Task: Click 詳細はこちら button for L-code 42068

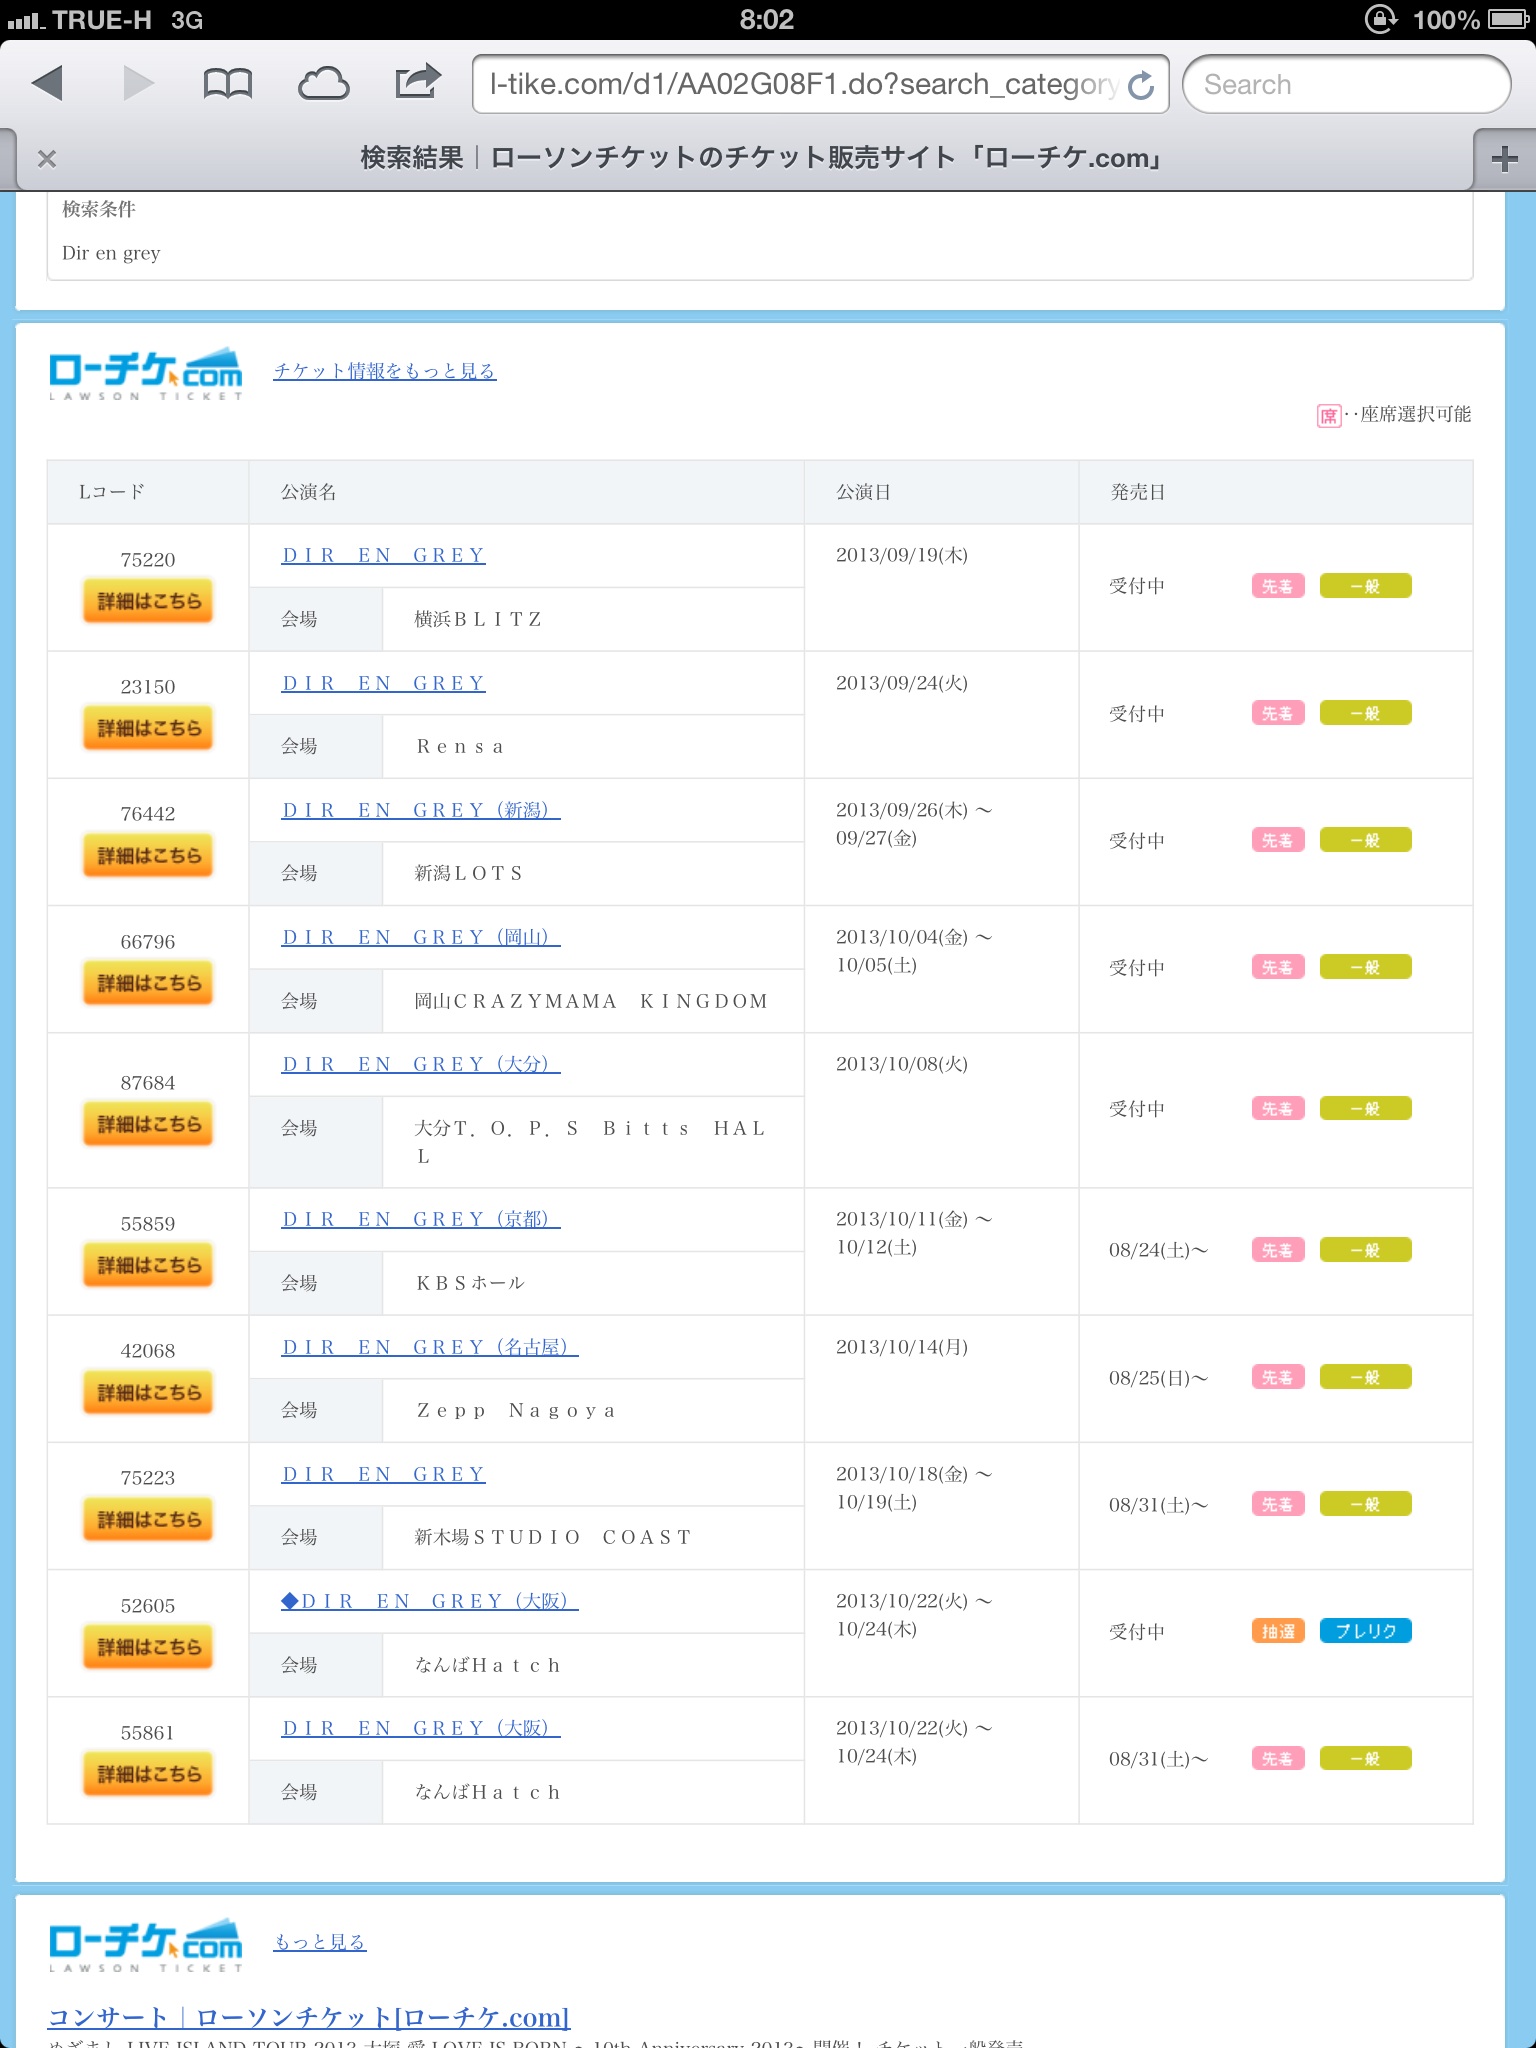Action: click(x=148, y=1392)
